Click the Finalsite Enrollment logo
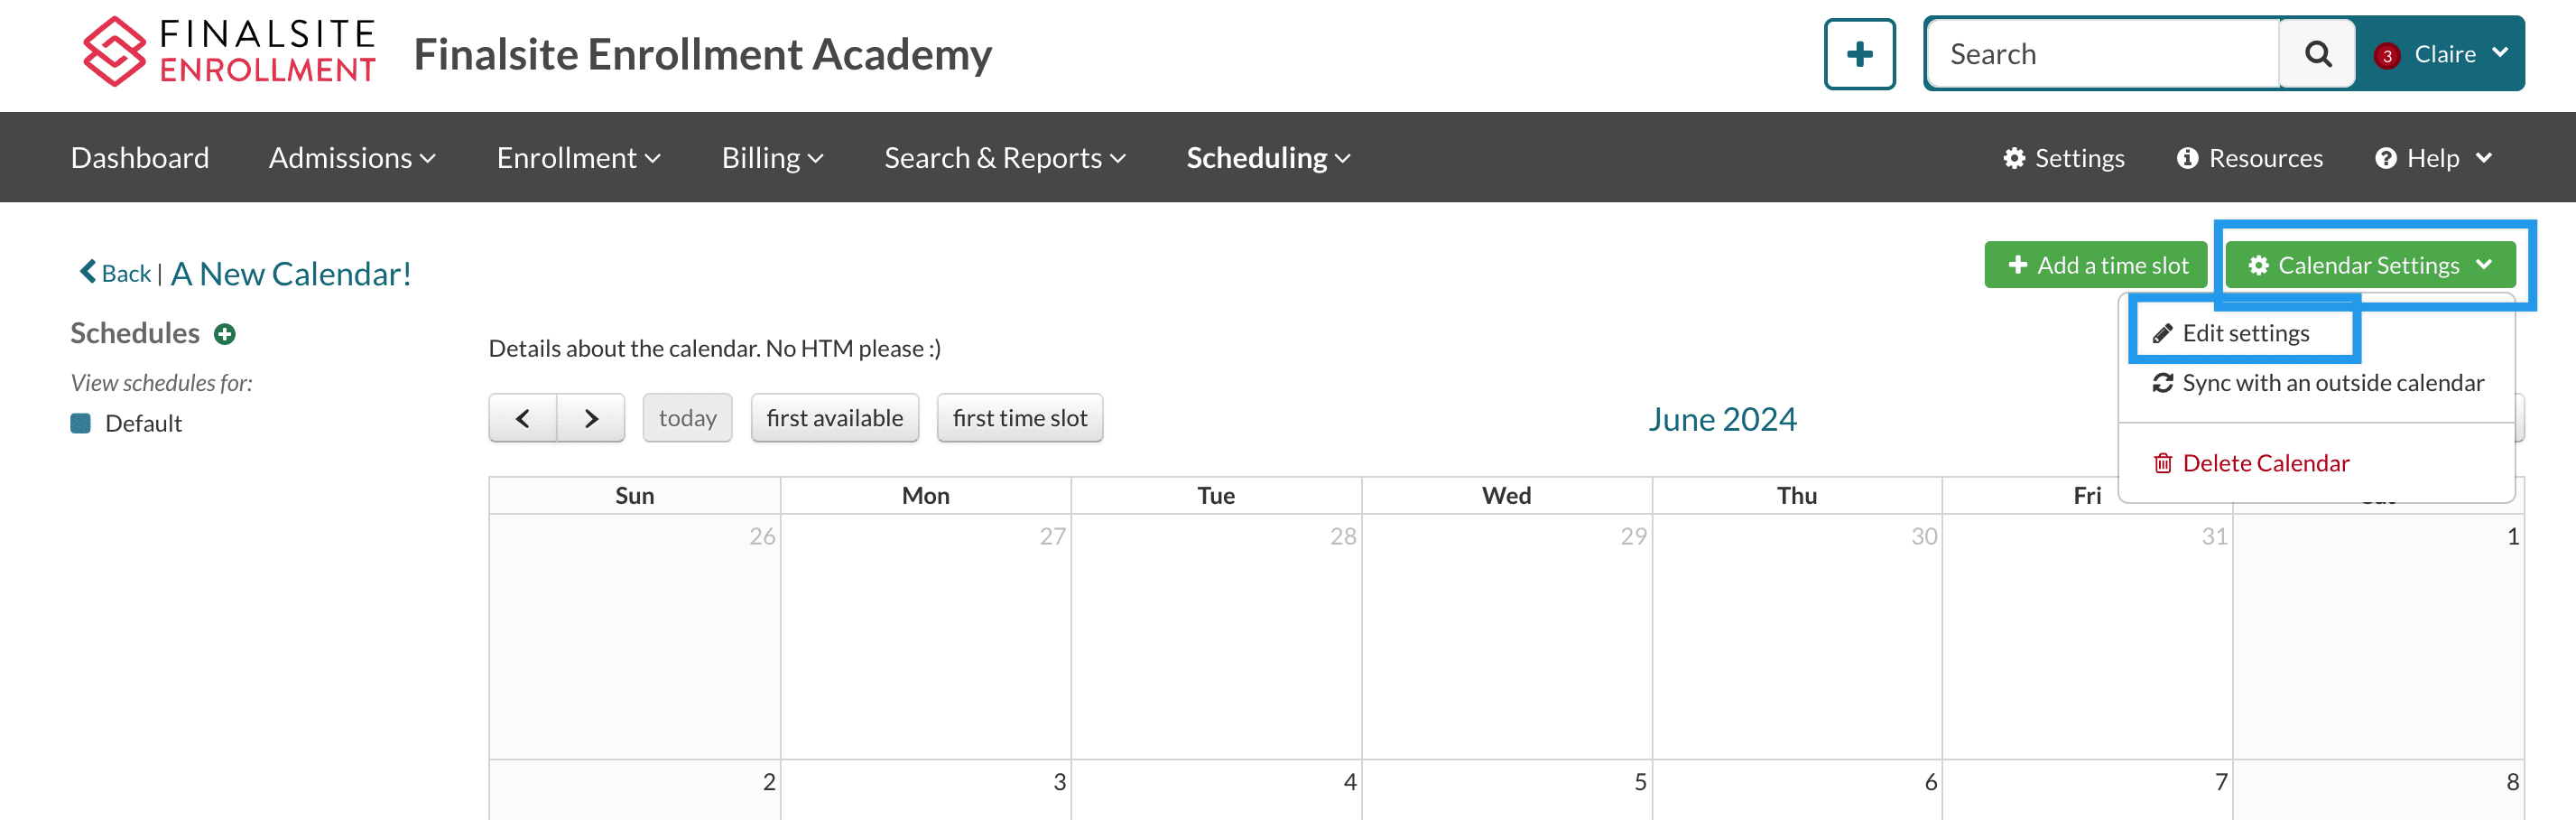Viewport: 2576px width, 820px height. point(229,52)
